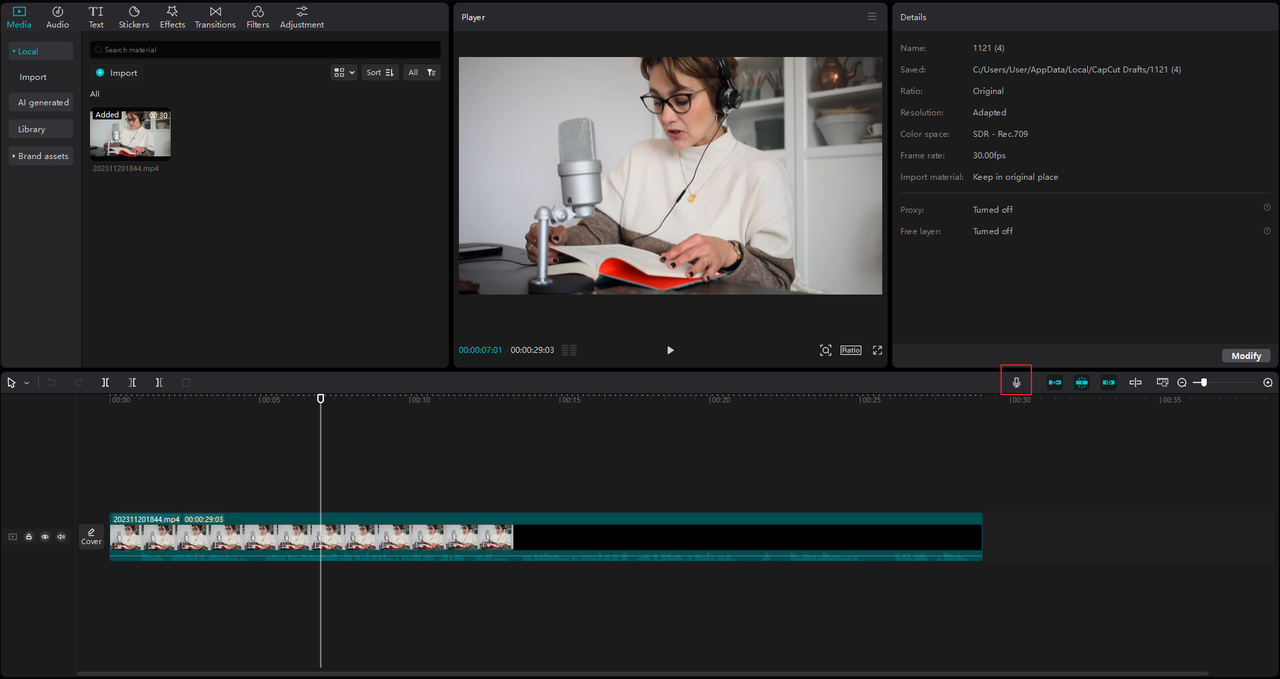Click the 202311201844.mp4 file name in media bin
1280x679 pixels.
click(126, 168)
